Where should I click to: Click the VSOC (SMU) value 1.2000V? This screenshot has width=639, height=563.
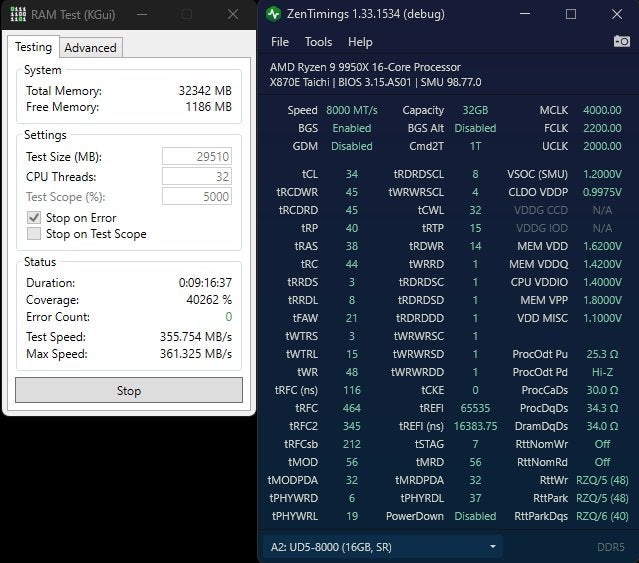(602, 174)
